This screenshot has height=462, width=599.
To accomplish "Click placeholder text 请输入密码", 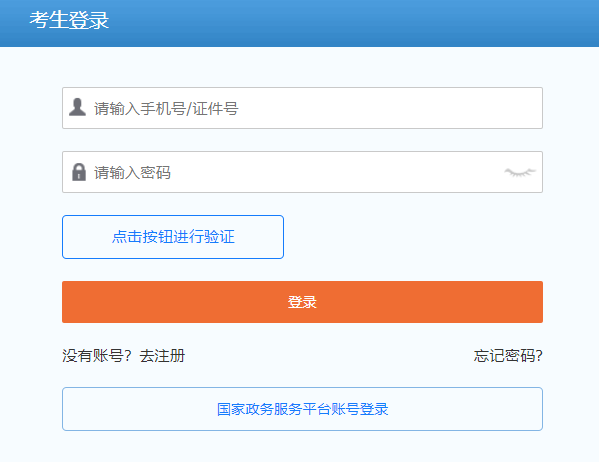I will [x=132, y=173].
